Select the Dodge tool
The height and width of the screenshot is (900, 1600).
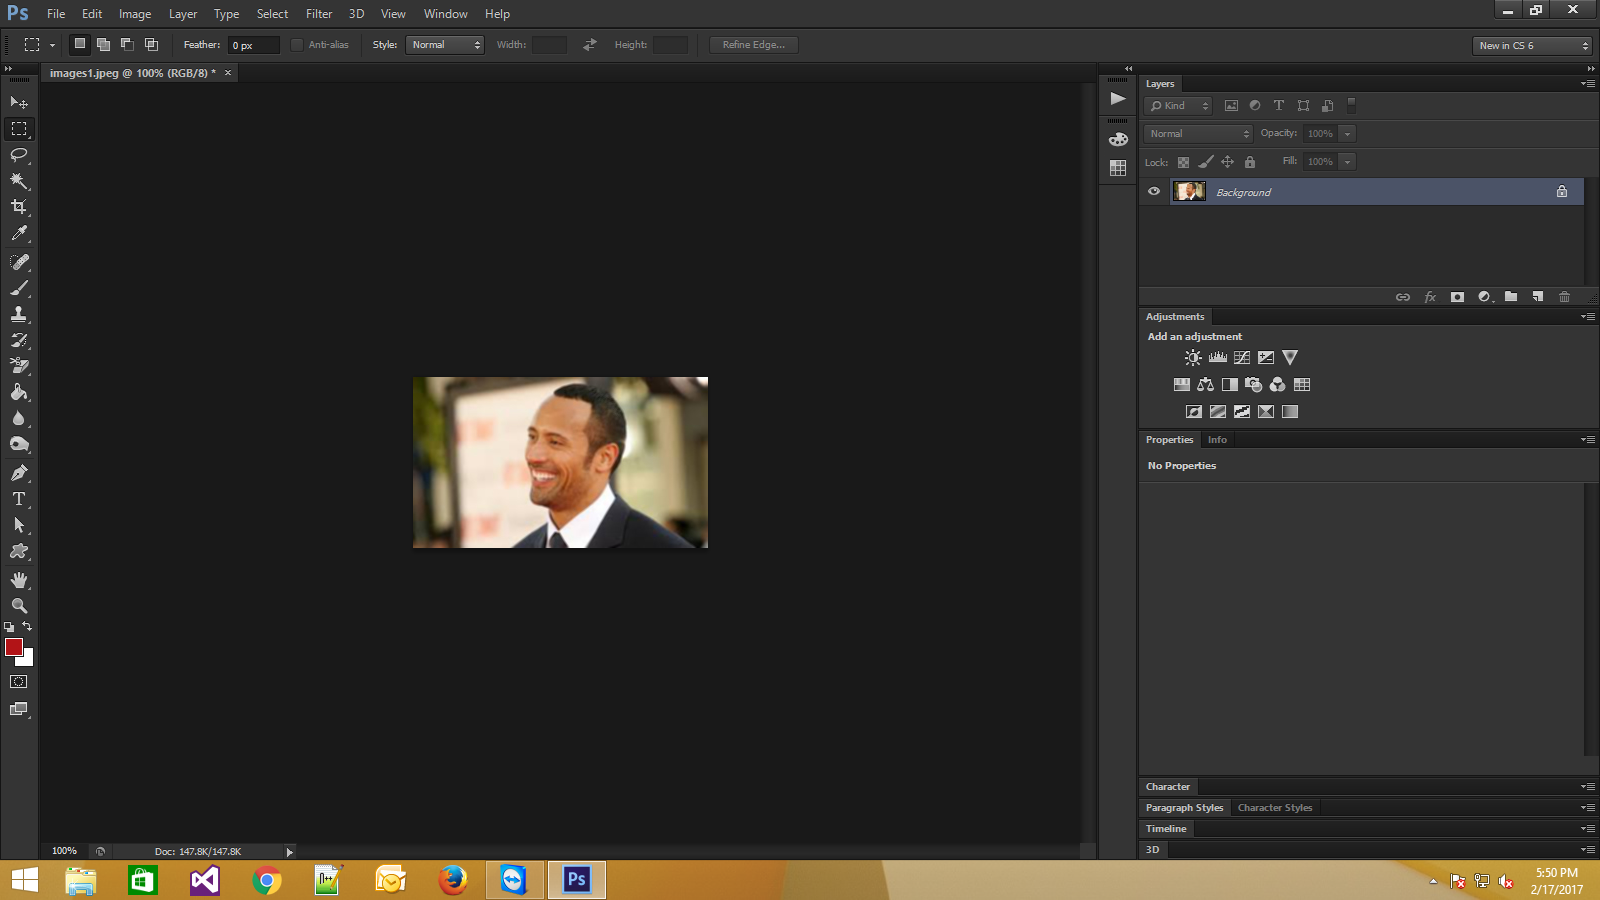[x=19, y=444]
